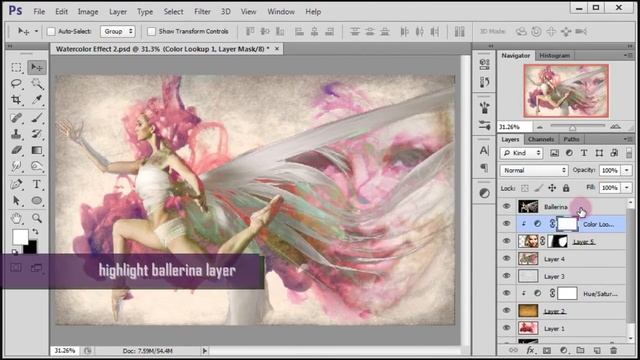The image size is (640, 360).
Task: Open the Image menu
Action: click(88, 12)
